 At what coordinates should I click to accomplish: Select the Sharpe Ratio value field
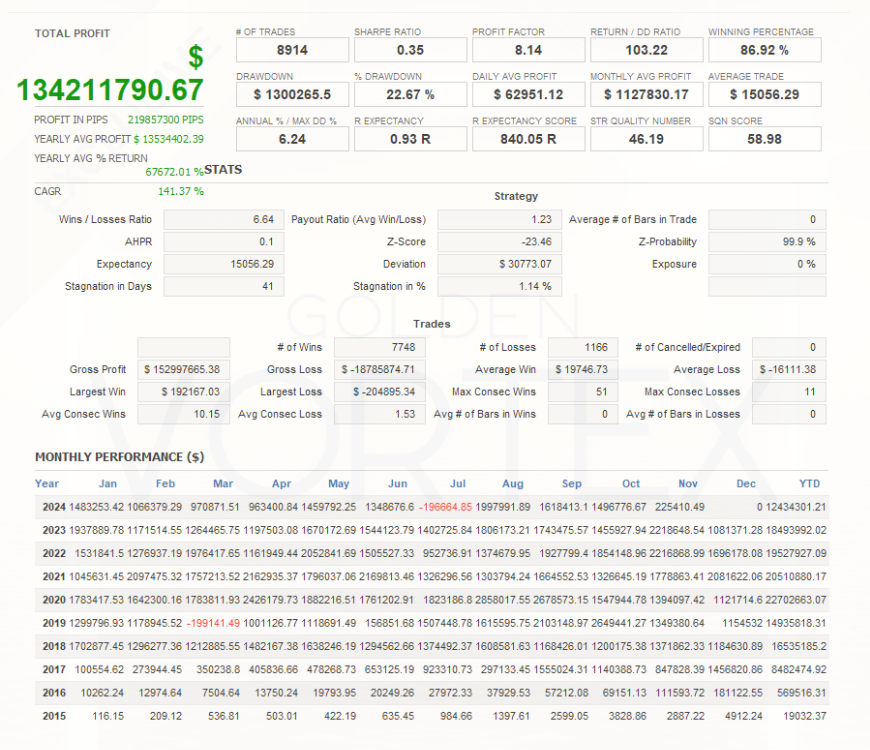pos(410,50)
